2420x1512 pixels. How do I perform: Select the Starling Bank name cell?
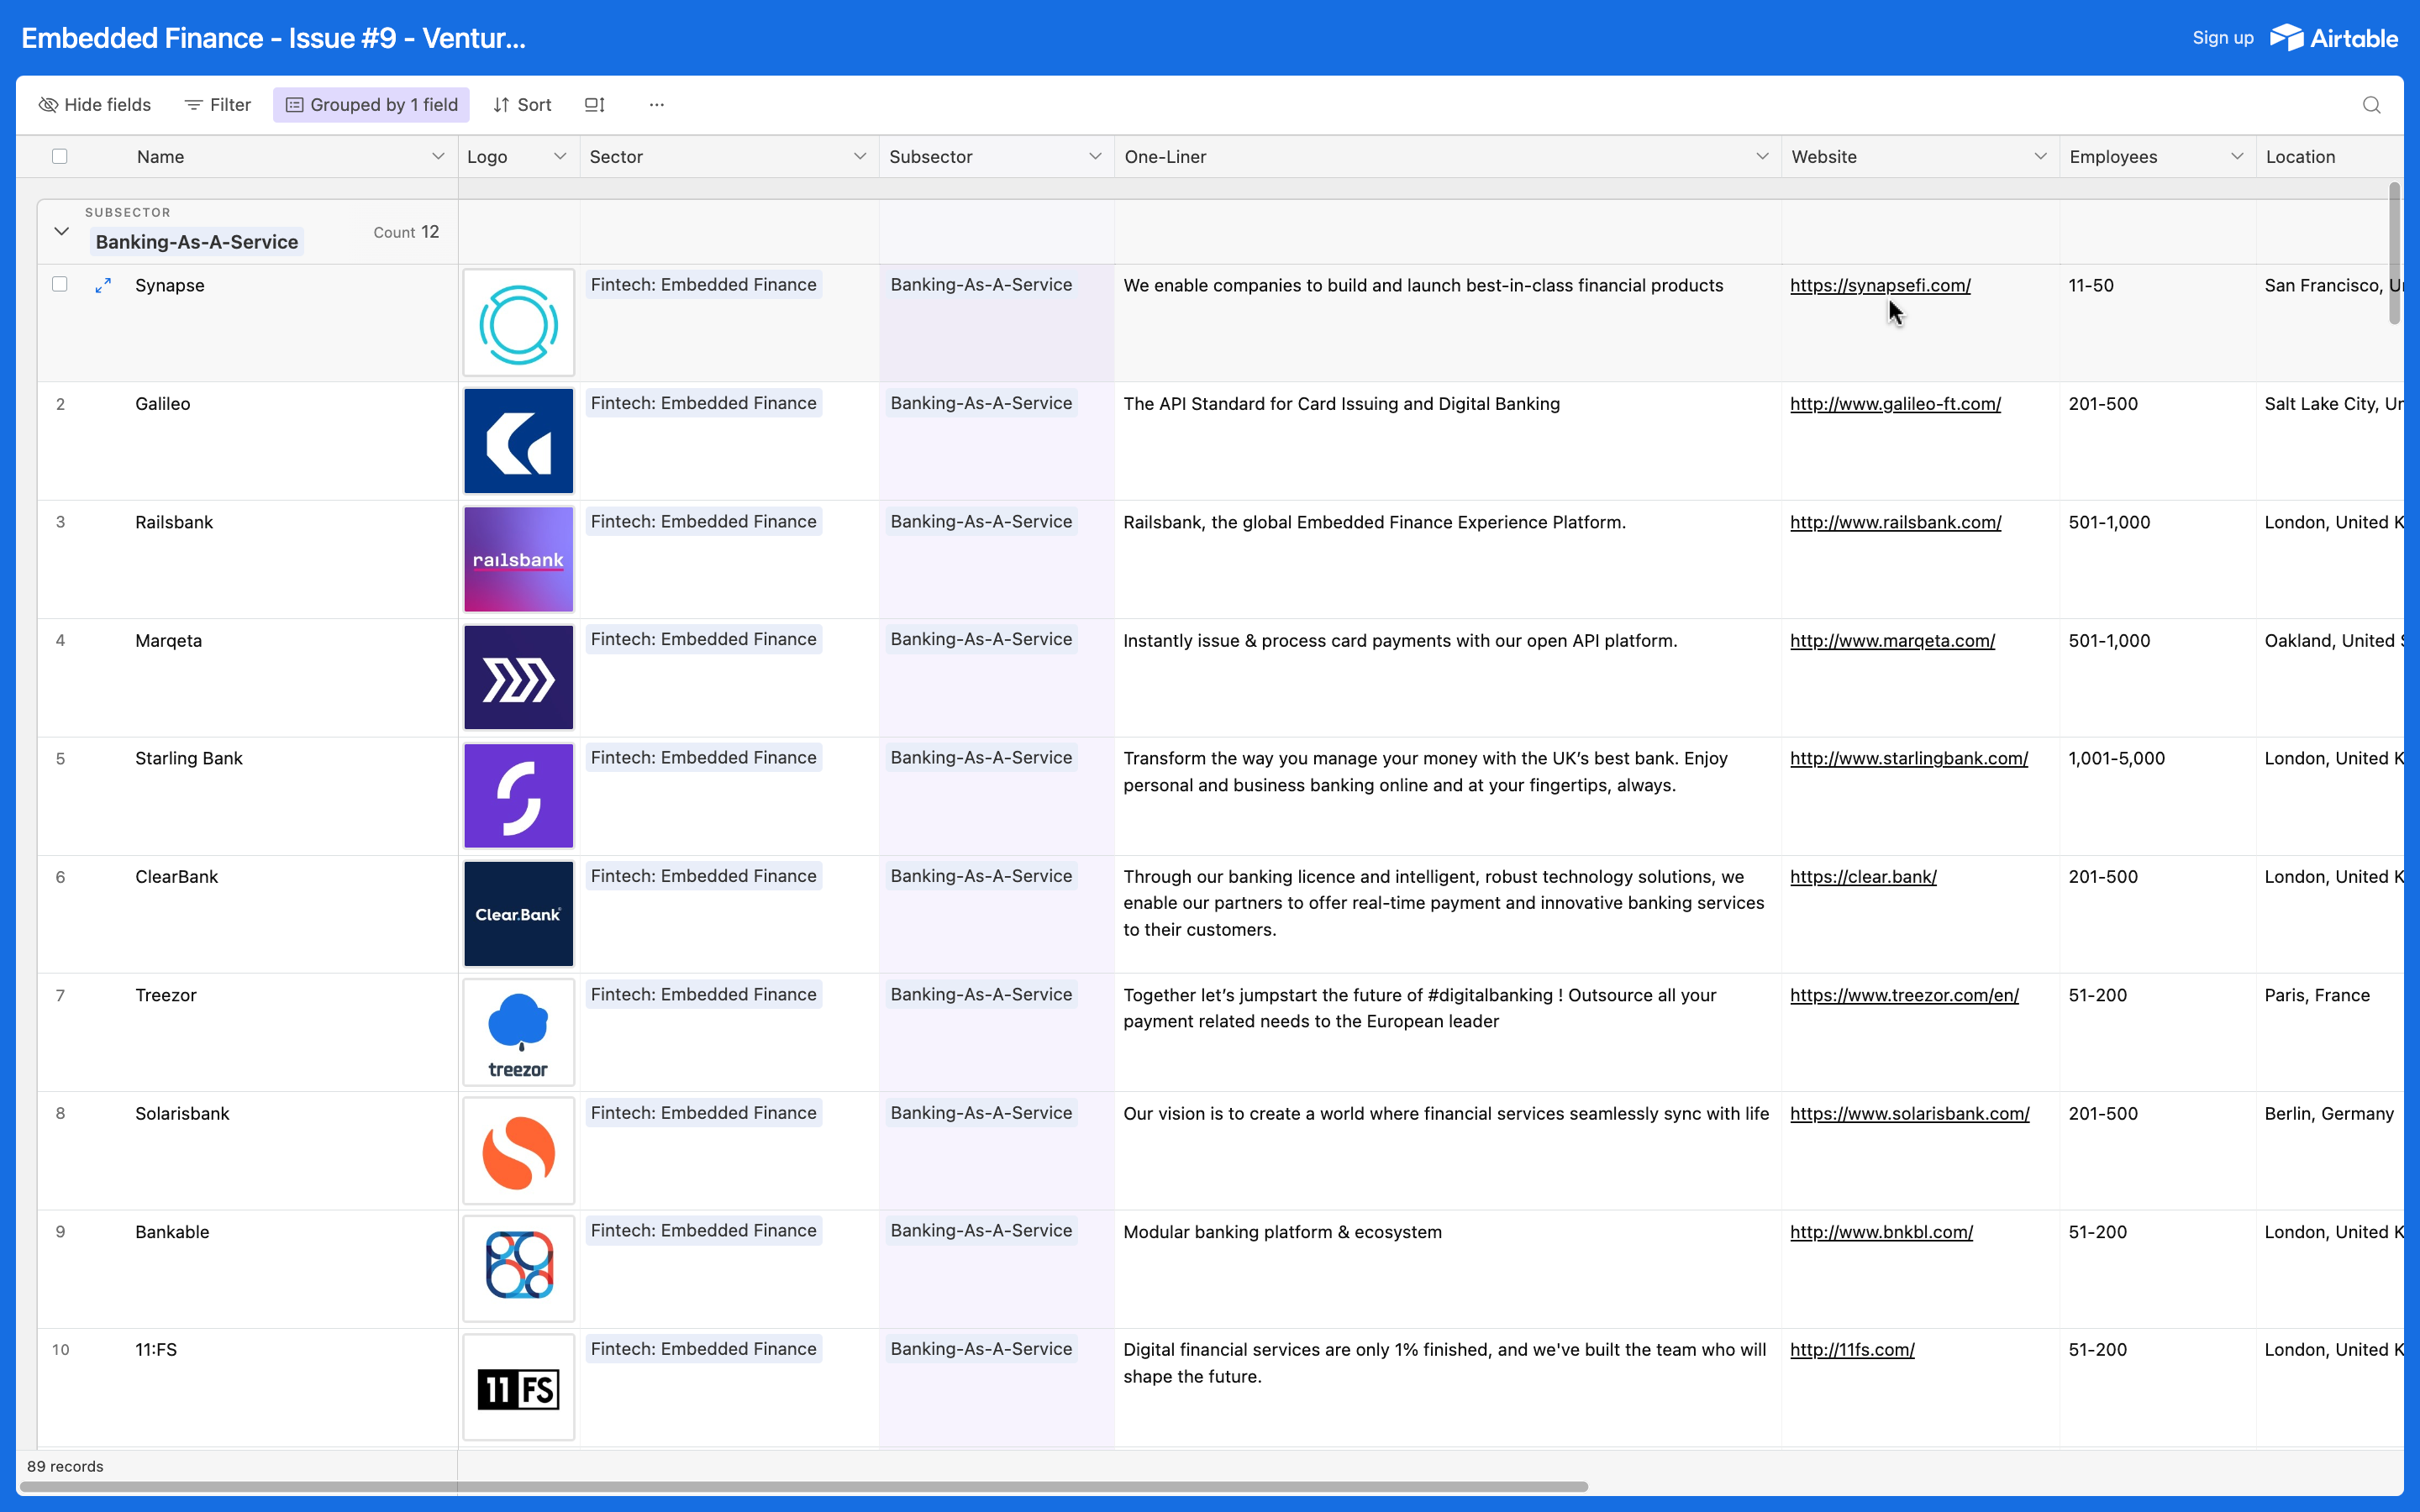248,796
